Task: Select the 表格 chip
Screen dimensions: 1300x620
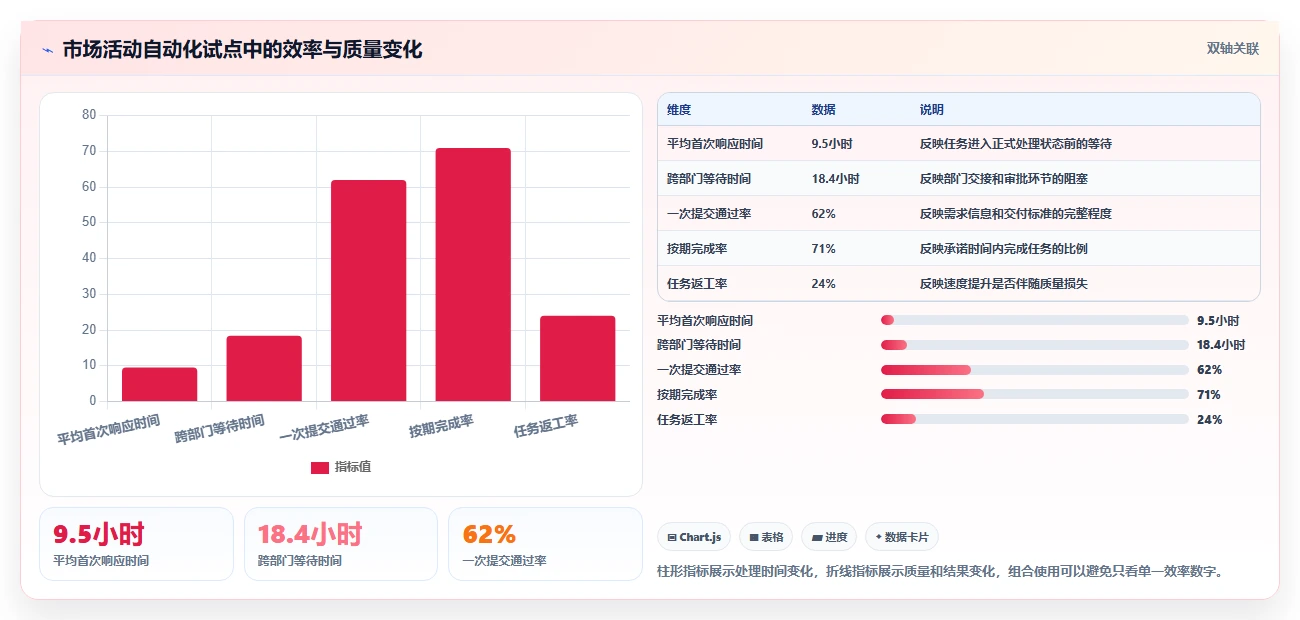Action: click(x=766, y=537)
